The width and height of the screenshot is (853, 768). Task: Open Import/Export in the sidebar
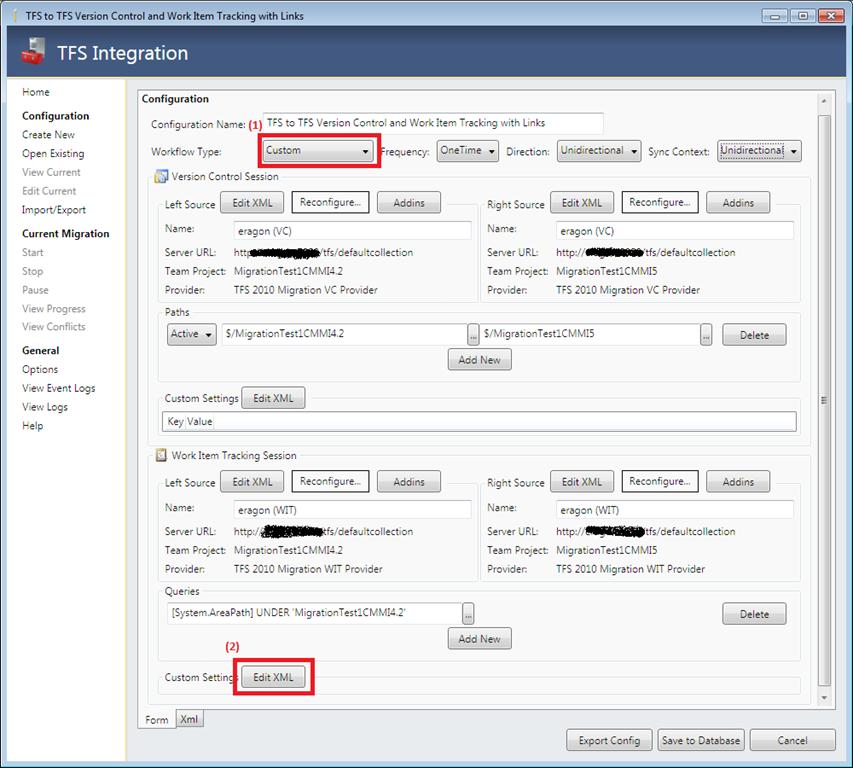pos(54,210)
